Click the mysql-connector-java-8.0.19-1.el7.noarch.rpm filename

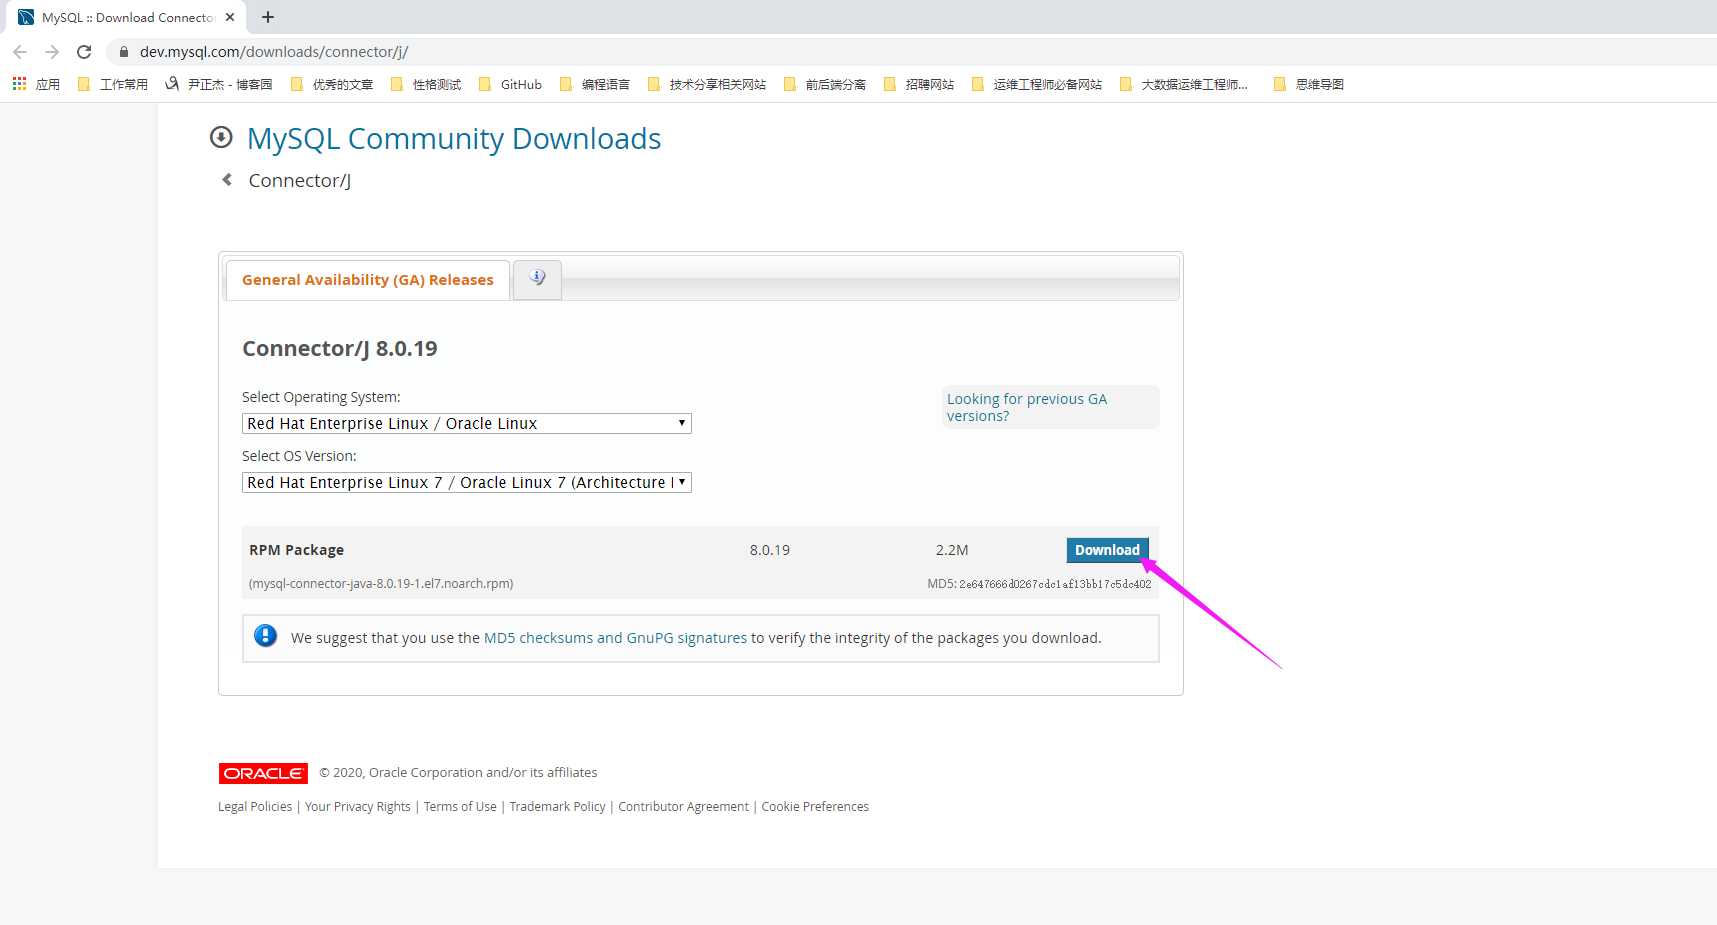click(x=381, y=584)
